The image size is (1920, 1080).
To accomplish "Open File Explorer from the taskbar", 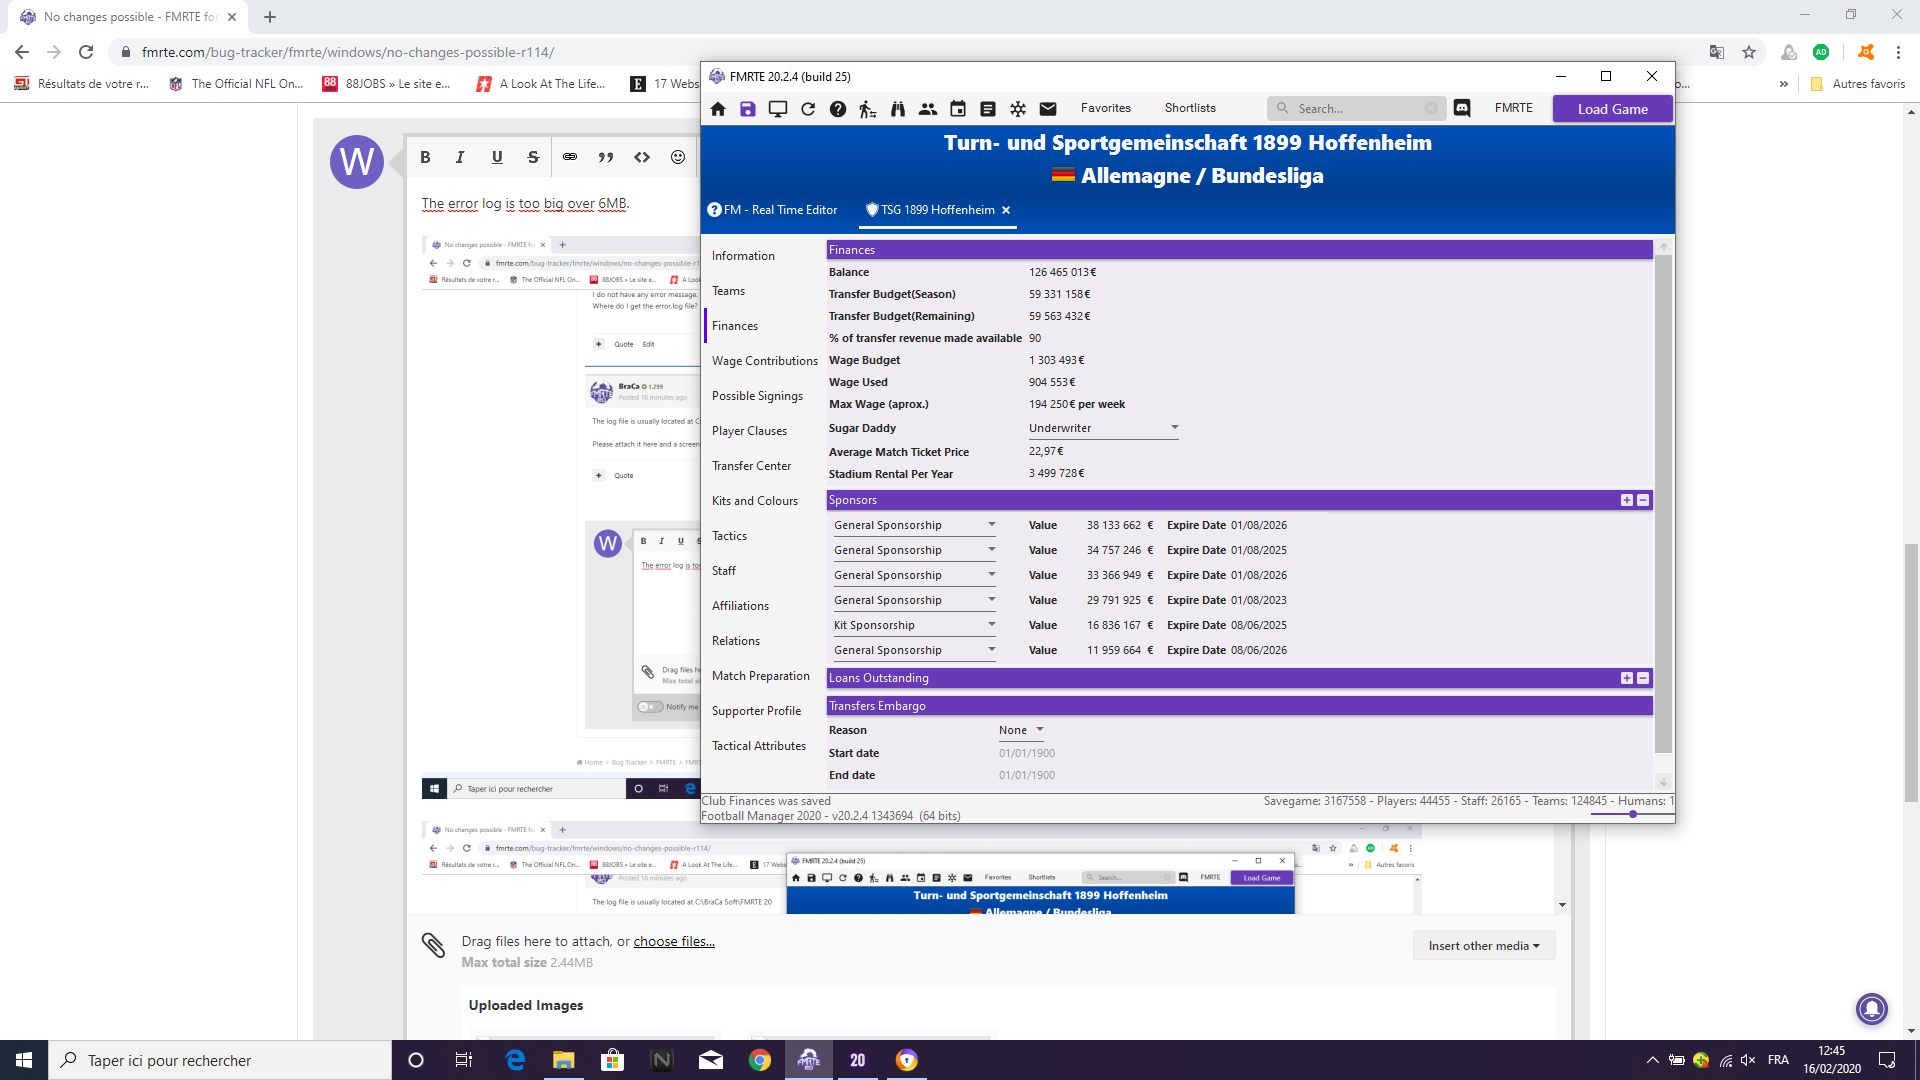I will 563,1060.
